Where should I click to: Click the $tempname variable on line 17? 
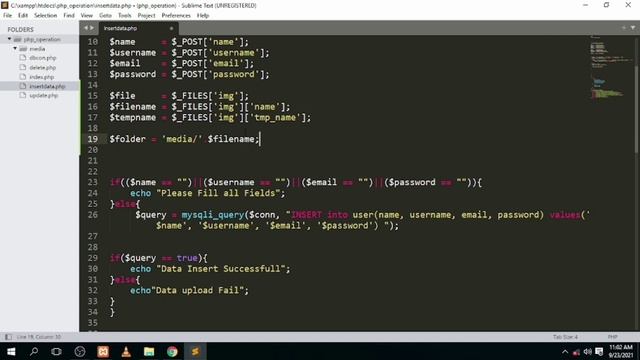pos(133,118)
